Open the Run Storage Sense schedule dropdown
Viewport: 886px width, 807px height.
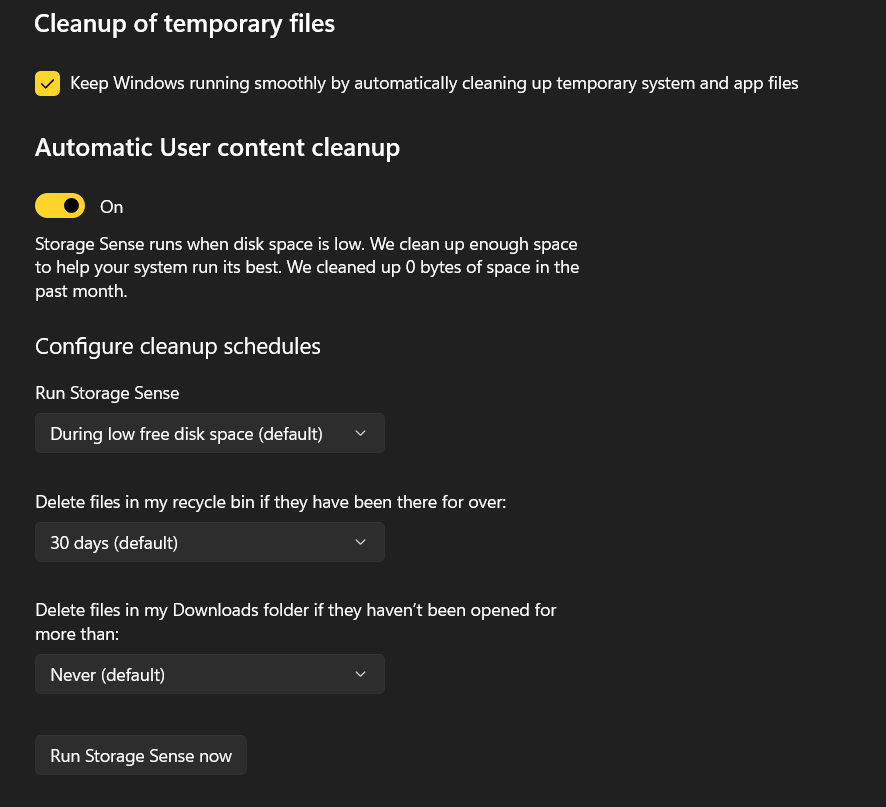pyautogui.click(x=210, y=433)
